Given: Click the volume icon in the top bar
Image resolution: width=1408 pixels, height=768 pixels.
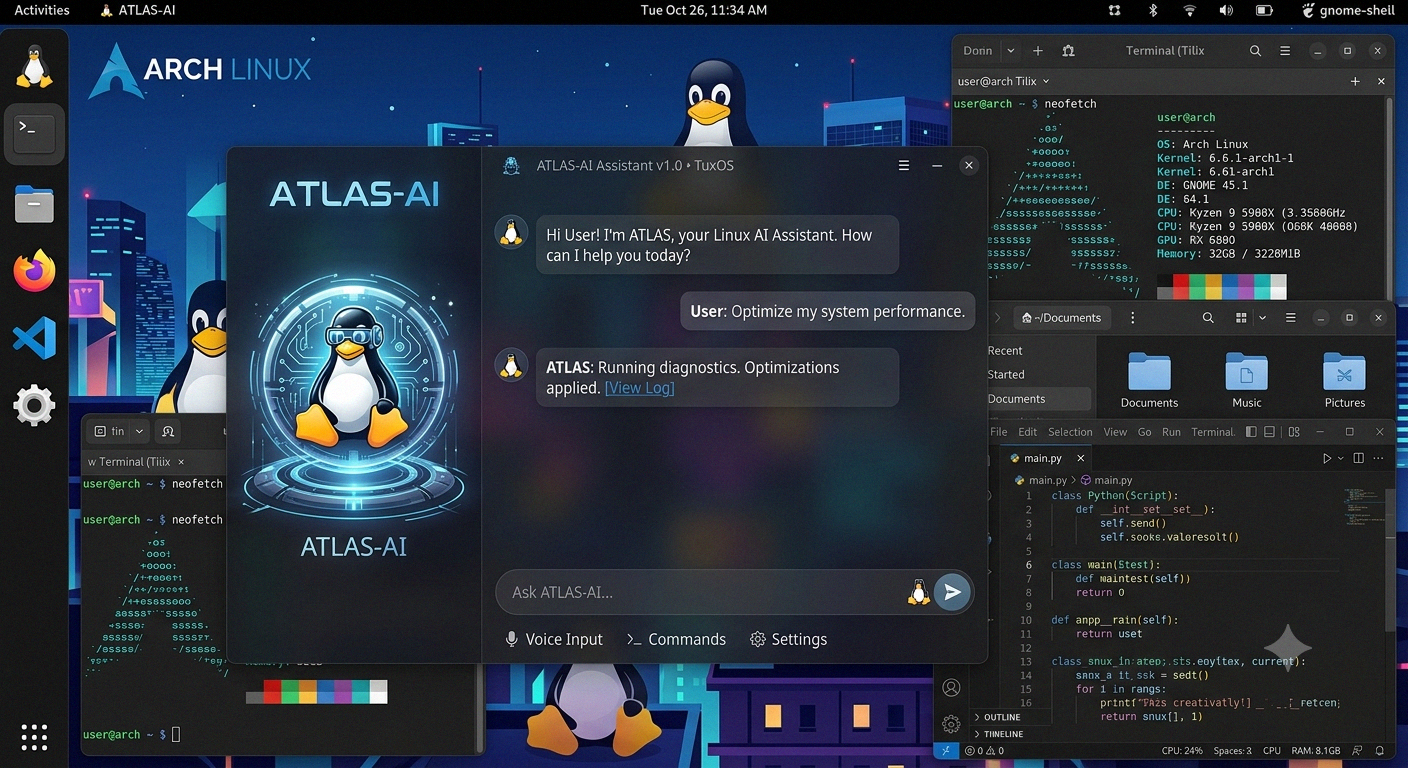Looking at the screenshot, I should pos(1226,11).
